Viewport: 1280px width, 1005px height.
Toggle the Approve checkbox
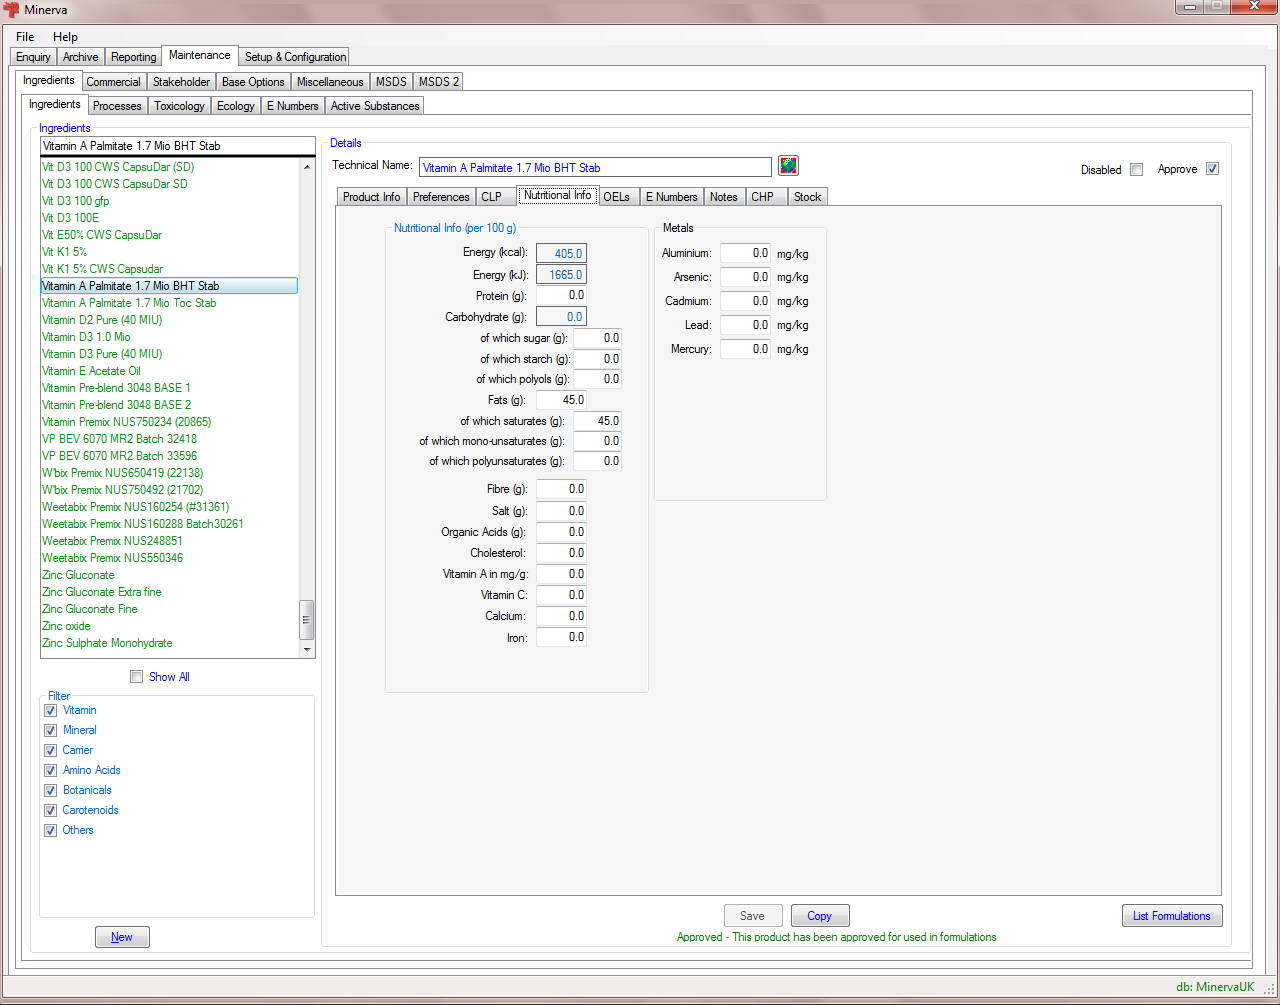point(1212,169)
